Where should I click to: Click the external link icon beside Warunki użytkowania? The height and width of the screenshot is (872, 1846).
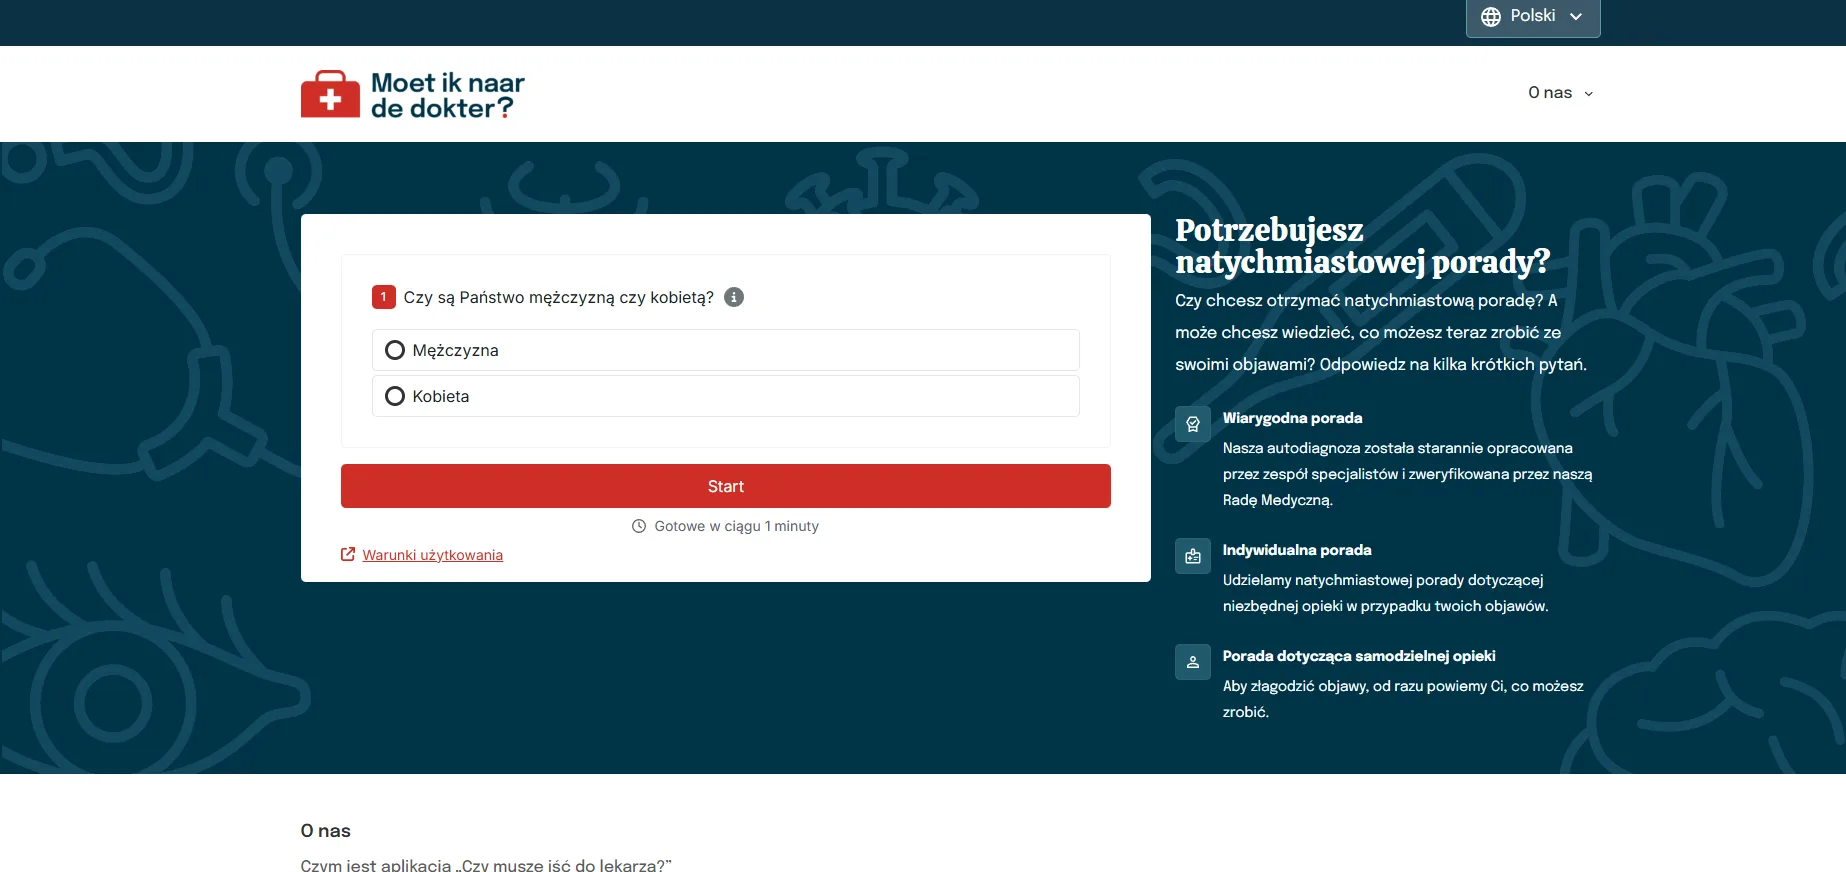click(x=348, y=555)
